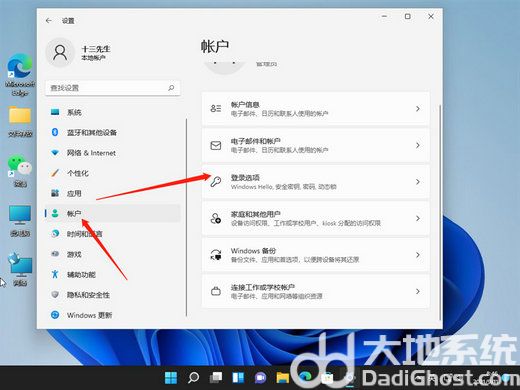This screenshot has height=390, width=520.
Task: Click the 辅助功能 accessibility figure icon
Action: click(55, 274)
